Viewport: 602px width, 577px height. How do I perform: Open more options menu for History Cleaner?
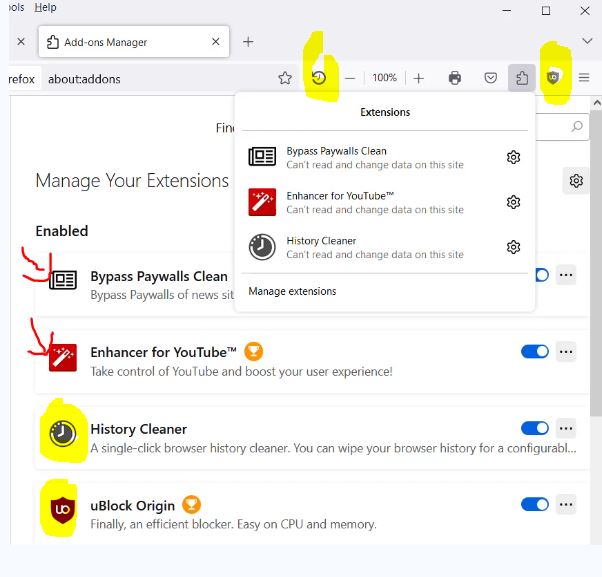[566, 428]
